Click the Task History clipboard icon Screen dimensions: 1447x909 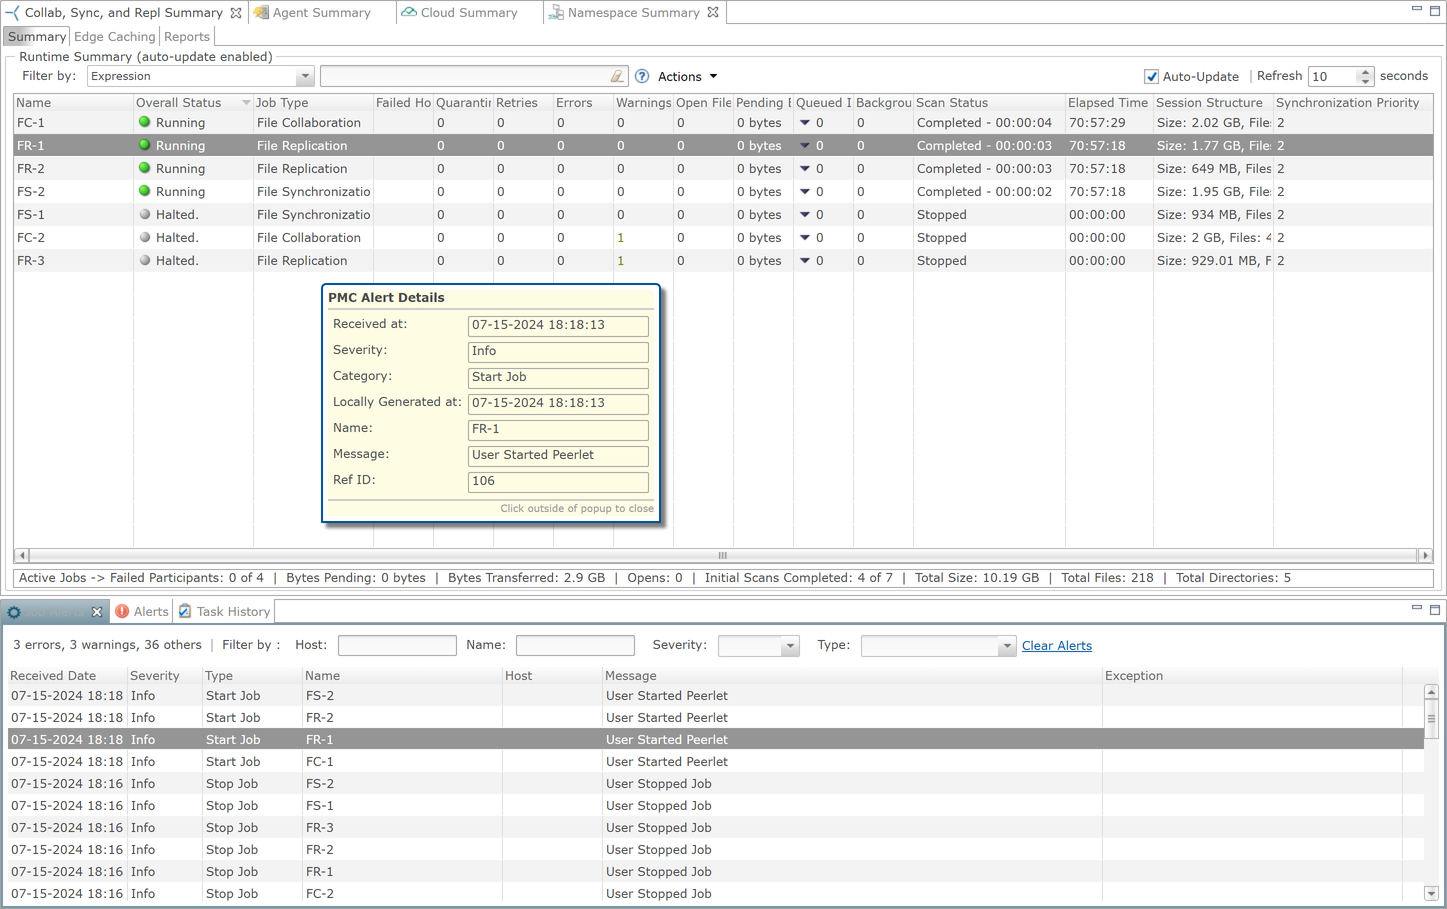click(185, 611)
